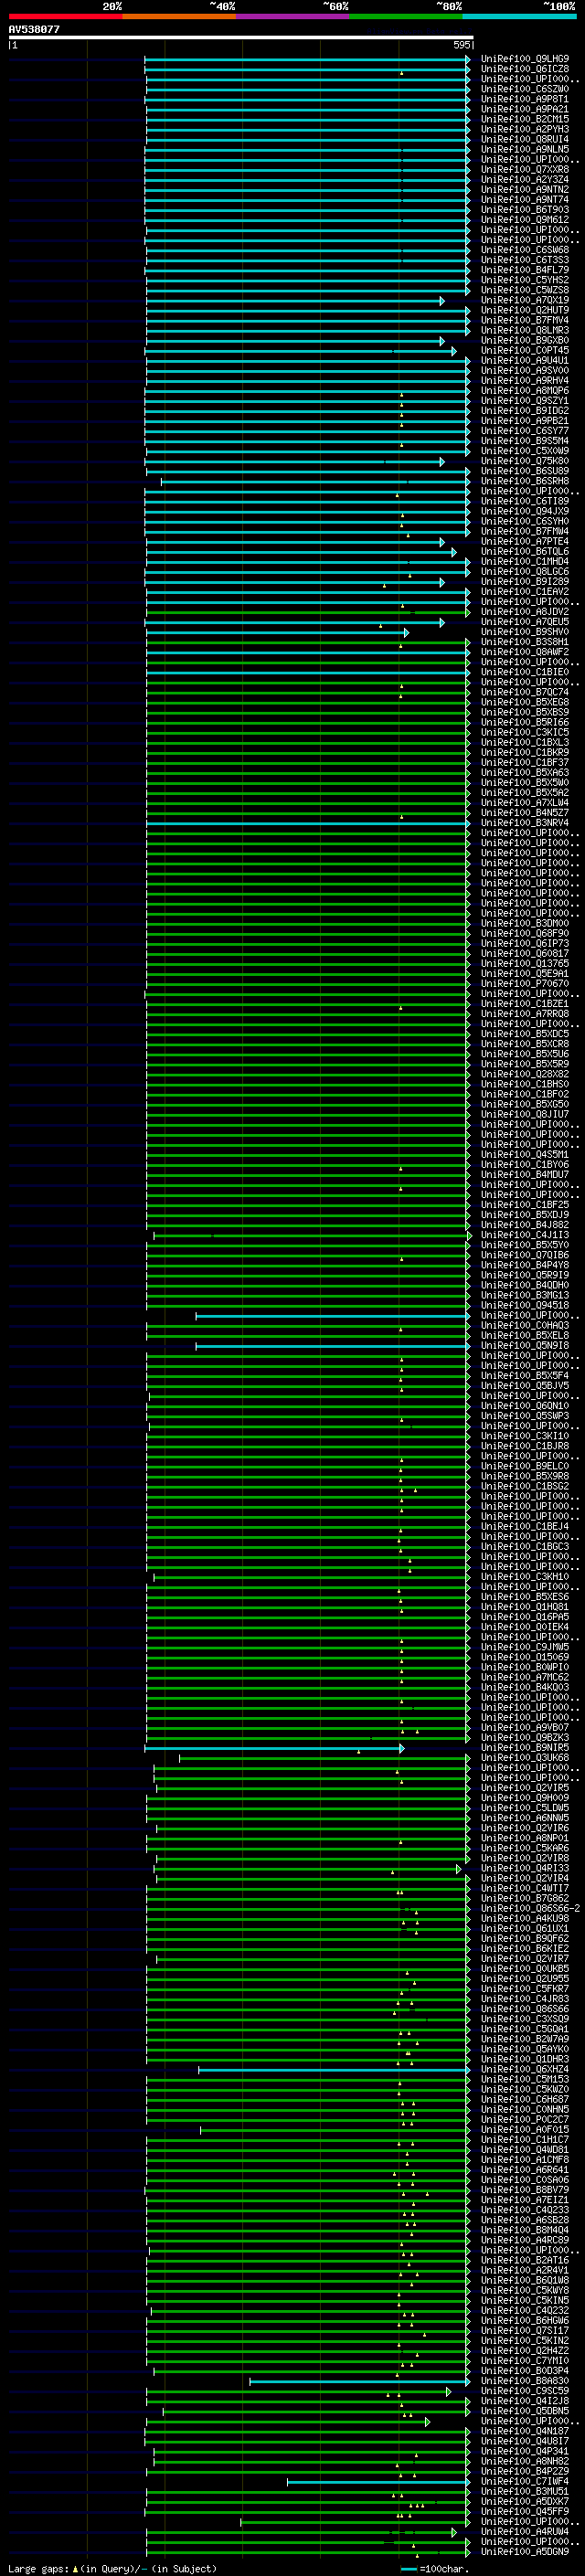585x2576 pixels.
Task: Select hit UniRef100_C7IWF4
Action: tap(525, 2482)
